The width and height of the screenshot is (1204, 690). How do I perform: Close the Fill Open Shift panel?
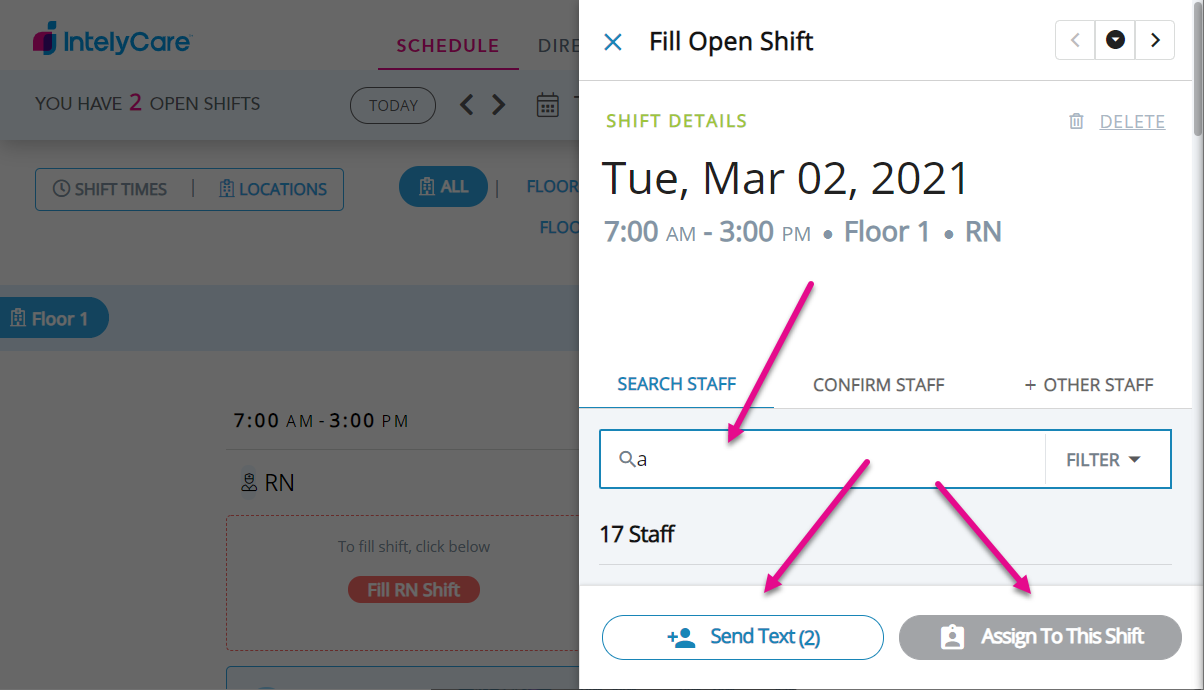[x=613, y=42]
